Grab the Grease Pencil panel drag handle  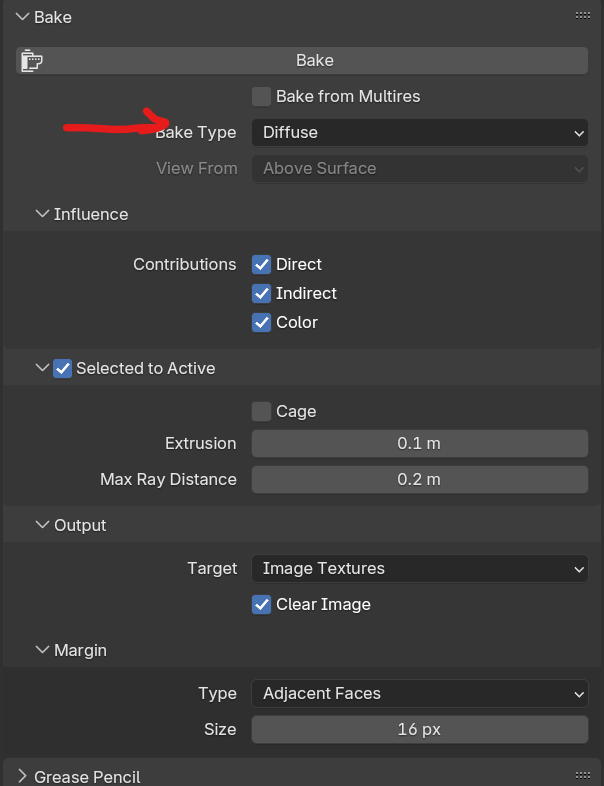click(x=582, y=775)
